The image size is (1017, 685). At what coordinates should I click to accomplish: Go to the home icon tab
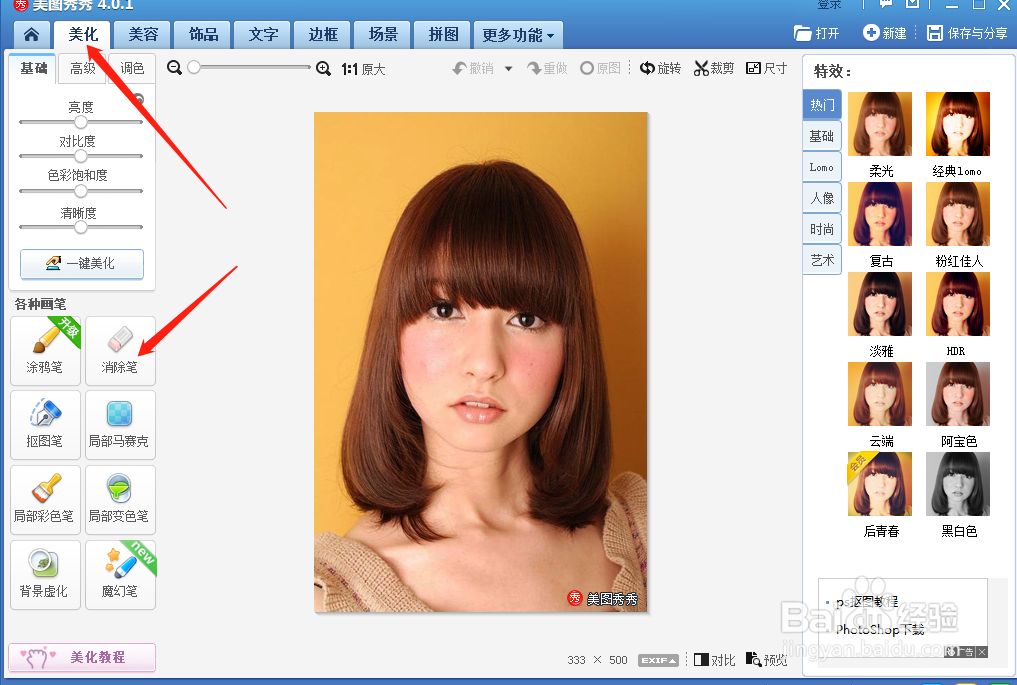31,34
